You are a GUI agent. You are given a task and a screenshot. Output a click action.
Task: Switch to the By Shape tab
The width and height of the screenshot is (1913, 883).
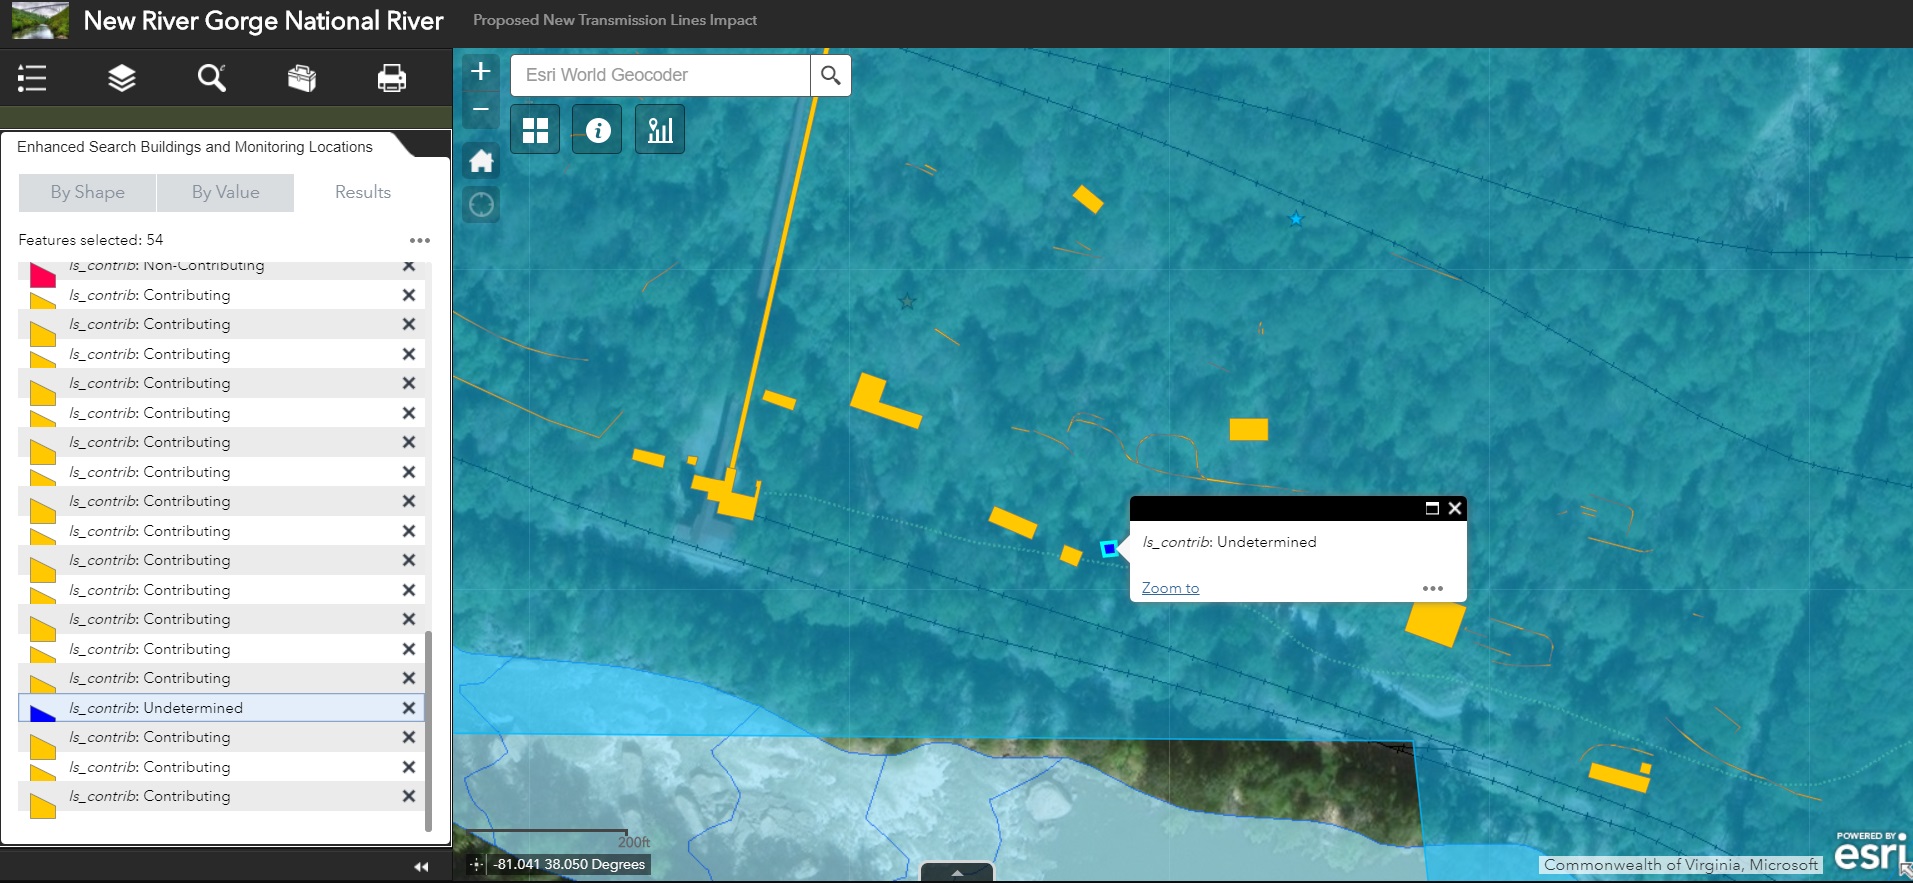[88, 192]
